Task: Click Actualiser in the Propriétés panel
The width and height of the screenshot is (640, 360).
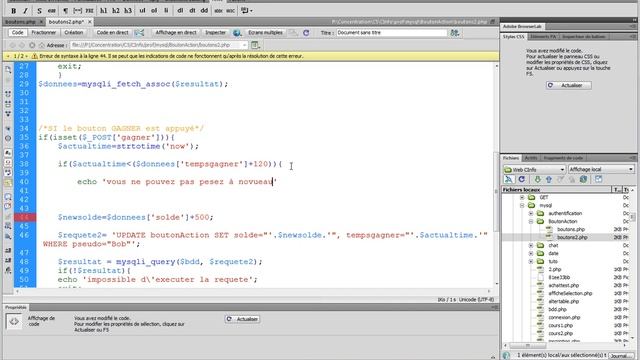Action: pos(242,319)
